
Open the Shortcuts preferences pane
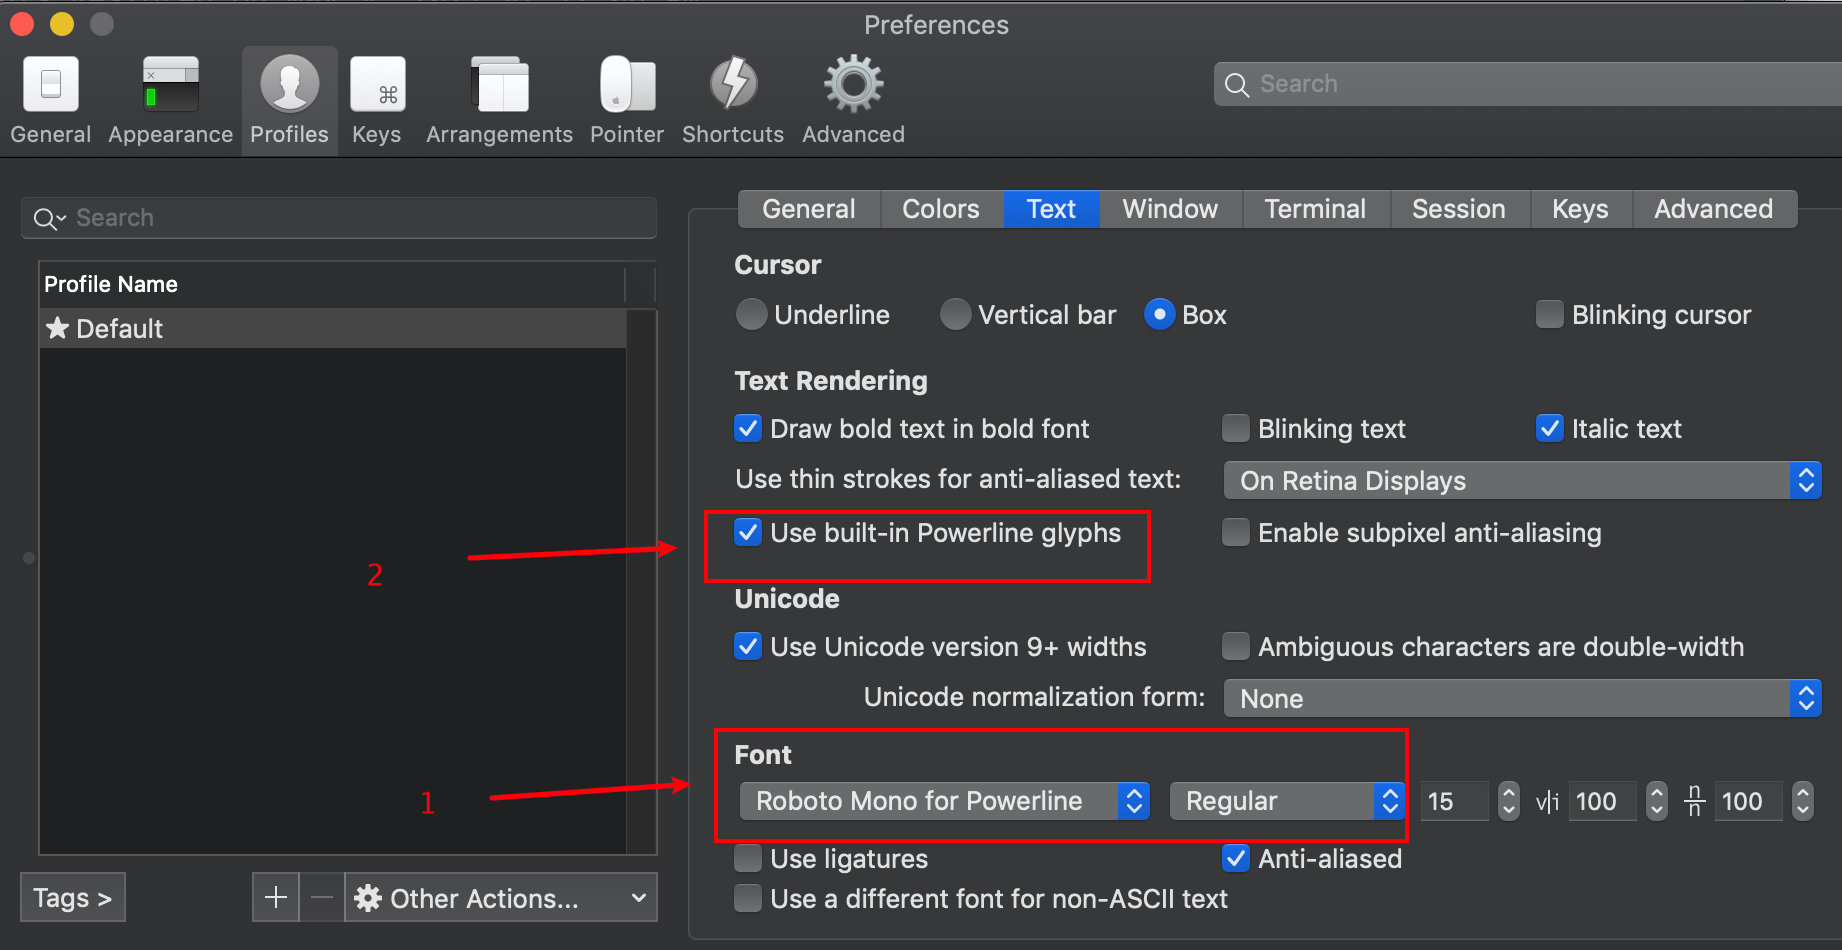[x=733, y=100]
